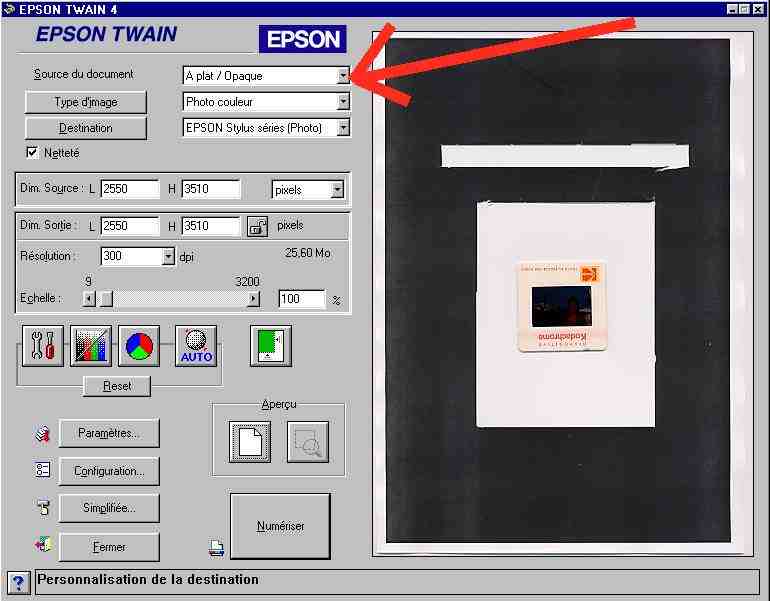Image resolution: width=770 pixels, height=601 pixels.
Task: Click the Aperçu label
Action: (x=279, y=404)
